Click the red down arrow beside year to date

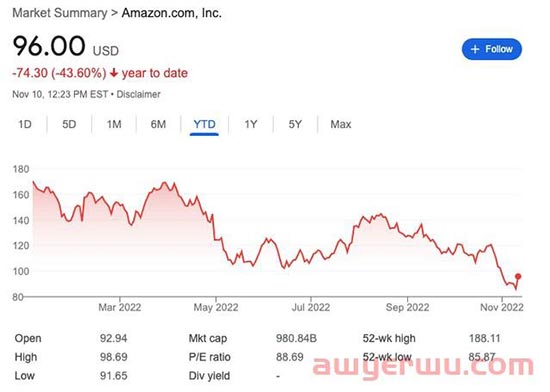[114, 73]
